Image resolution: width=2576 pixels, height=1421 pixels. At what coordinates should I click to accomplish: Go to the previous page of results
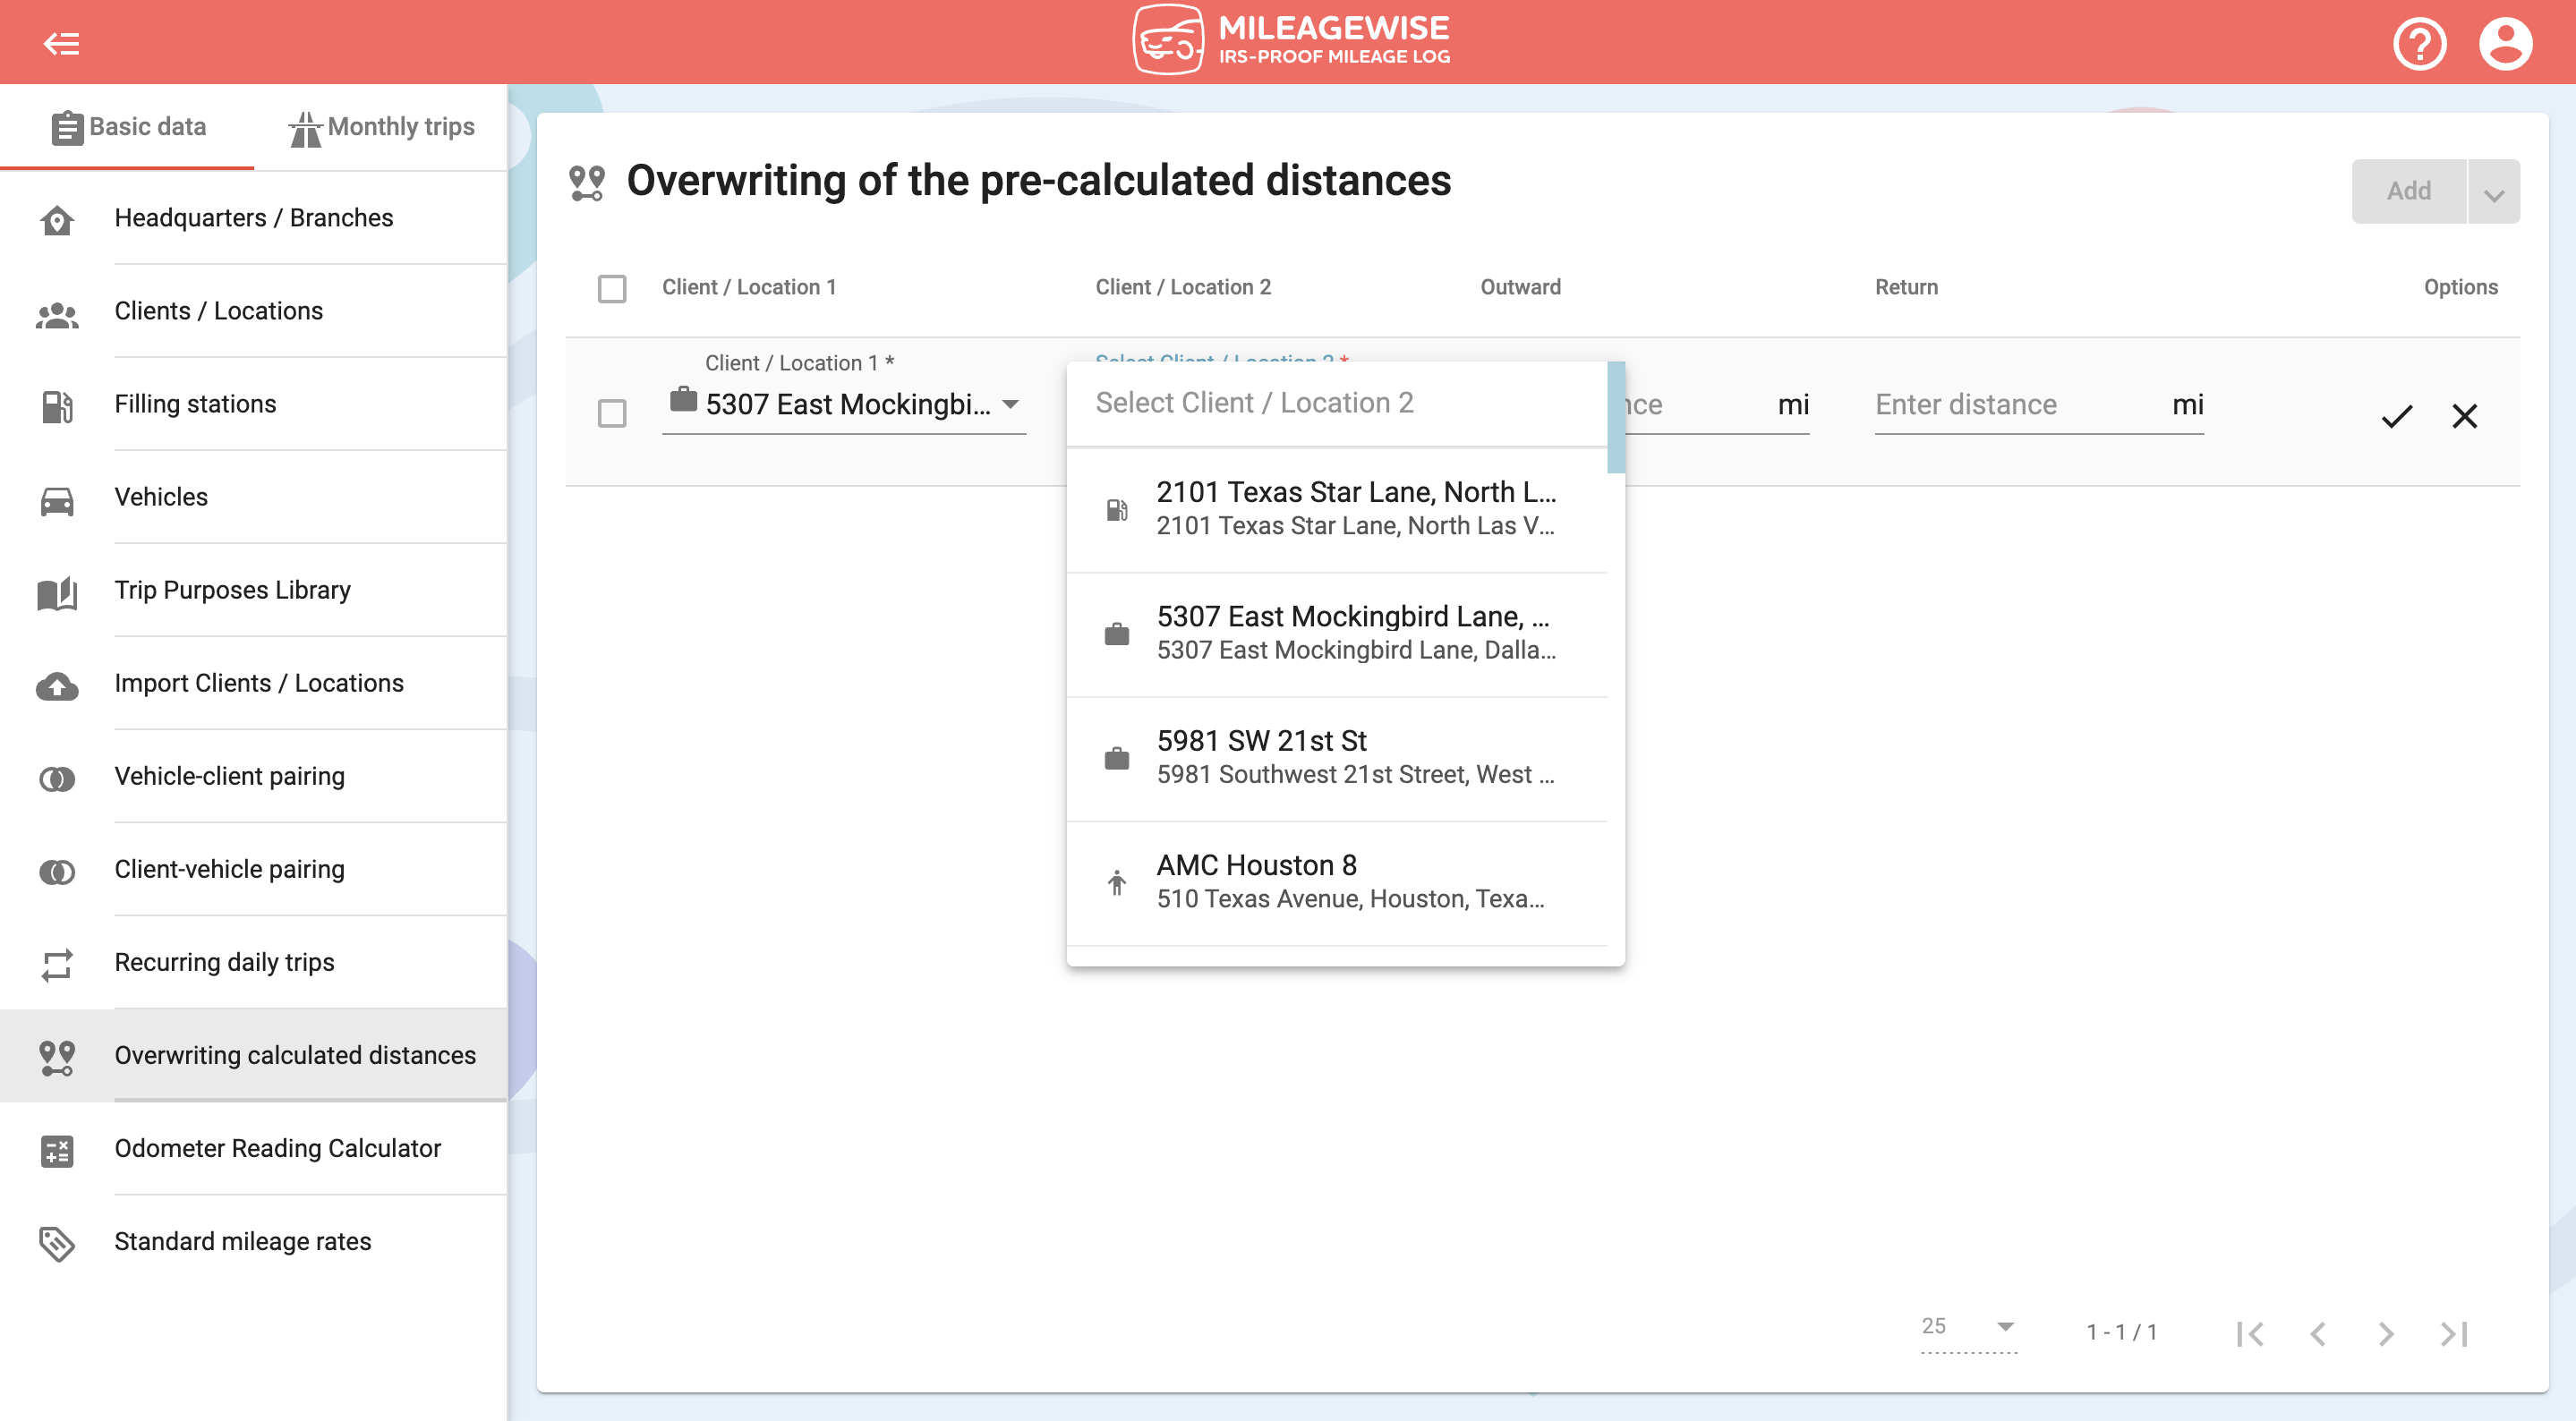coord(2317,1332)
